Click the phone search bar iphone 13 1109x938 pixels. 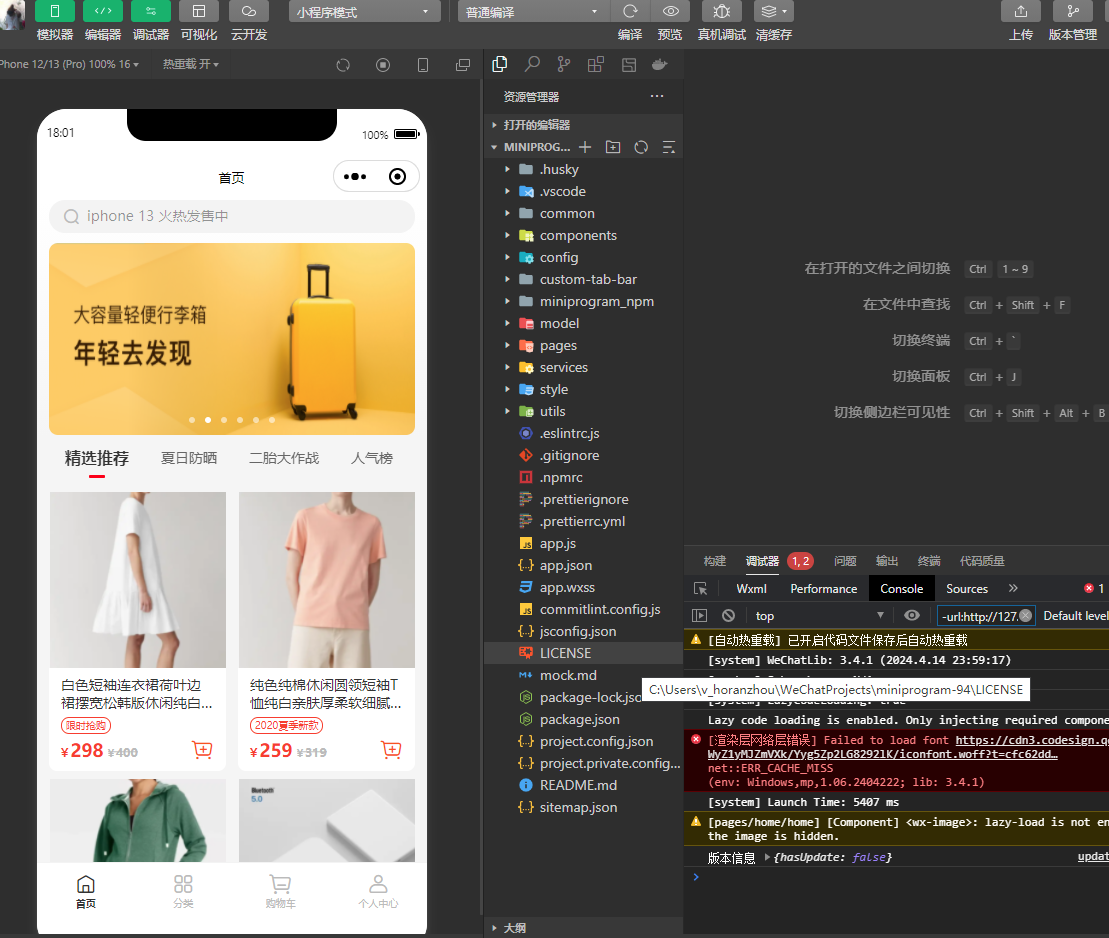[x=232, y=216]
